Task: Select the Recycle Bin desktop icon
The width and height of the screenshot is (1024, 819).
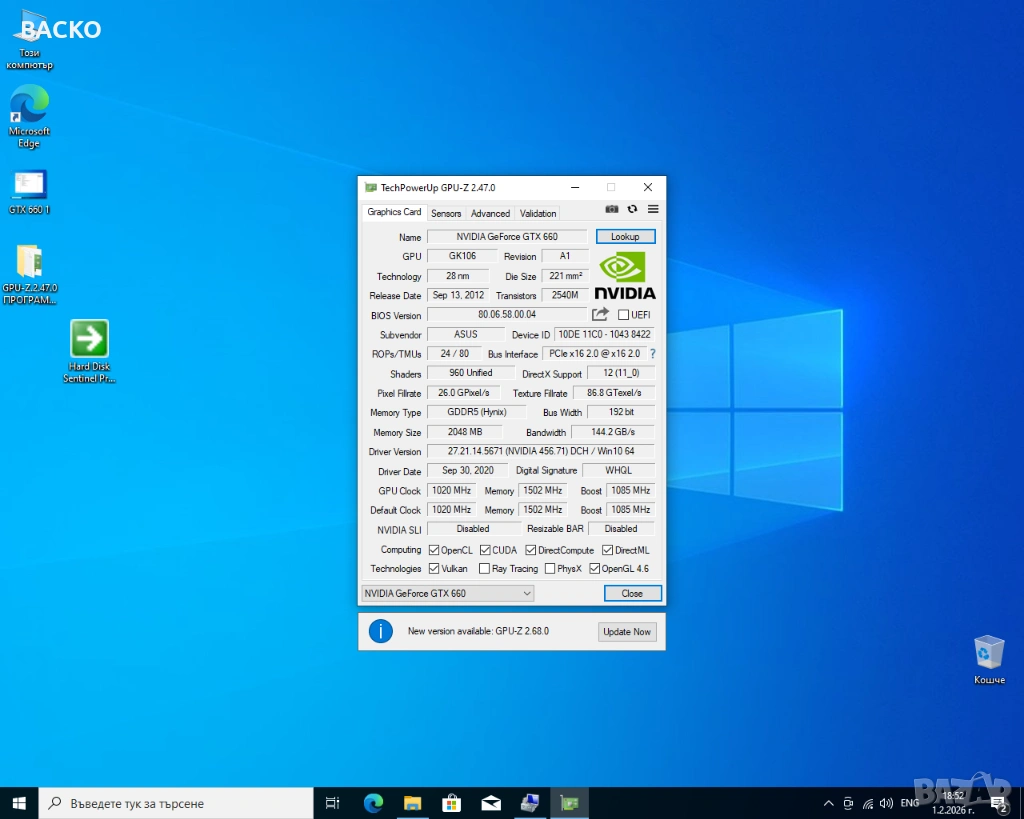Action: click(989, 653)
